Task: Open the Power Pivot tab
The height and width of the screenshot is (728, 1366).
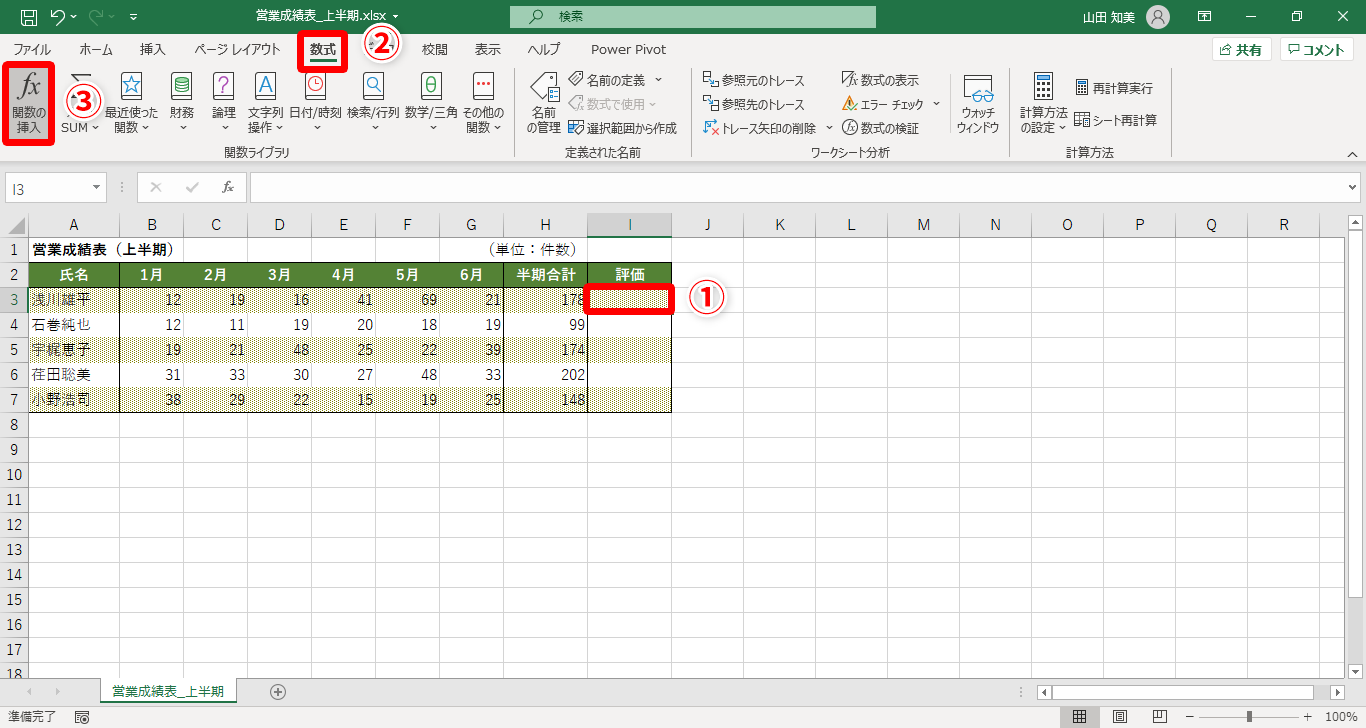Action: (628, 49)
